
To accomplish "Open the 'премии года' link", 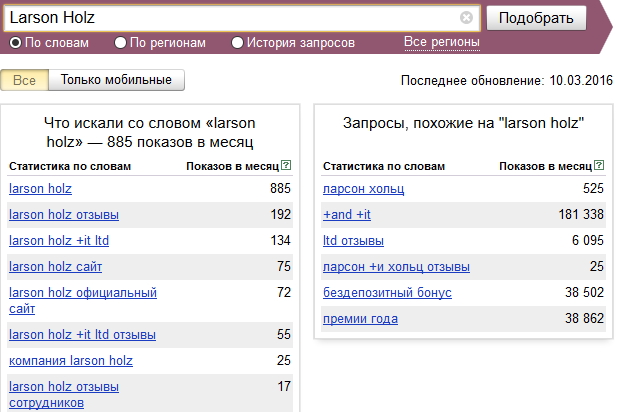I will (360, 319).
